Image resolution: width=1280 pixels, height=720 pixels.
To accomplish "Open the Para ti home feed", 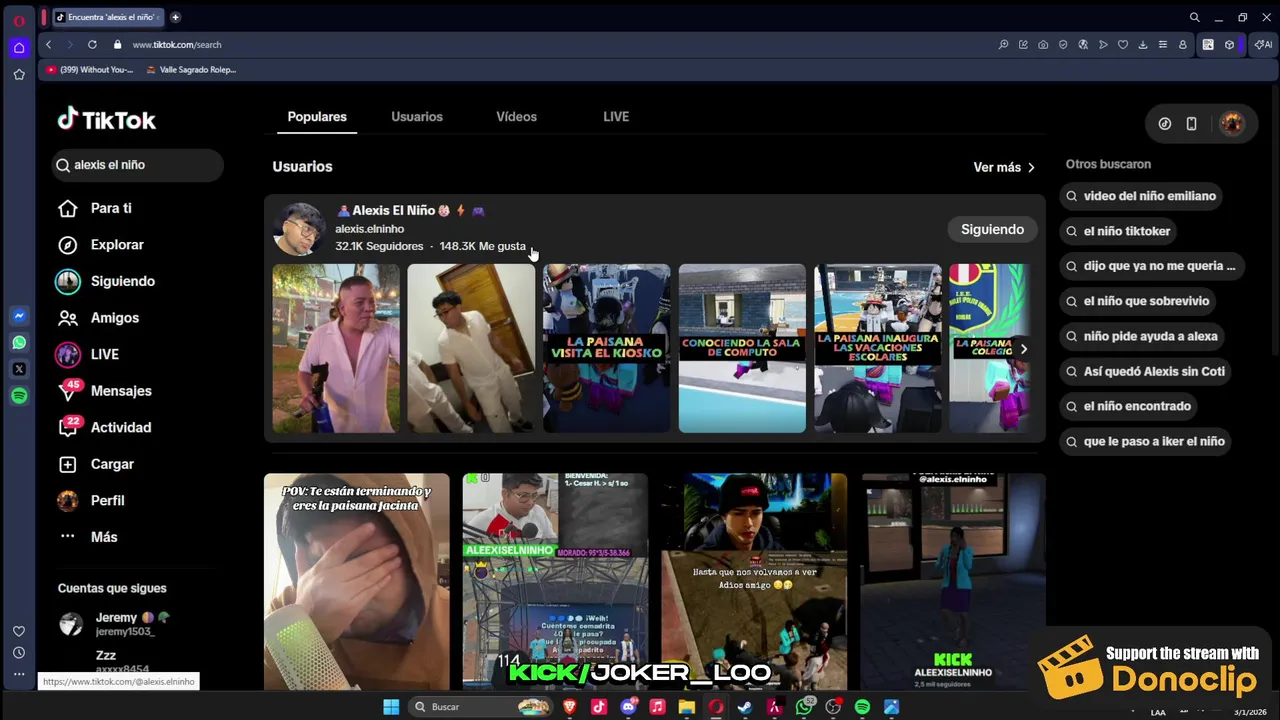I will (x=95, y=208).
